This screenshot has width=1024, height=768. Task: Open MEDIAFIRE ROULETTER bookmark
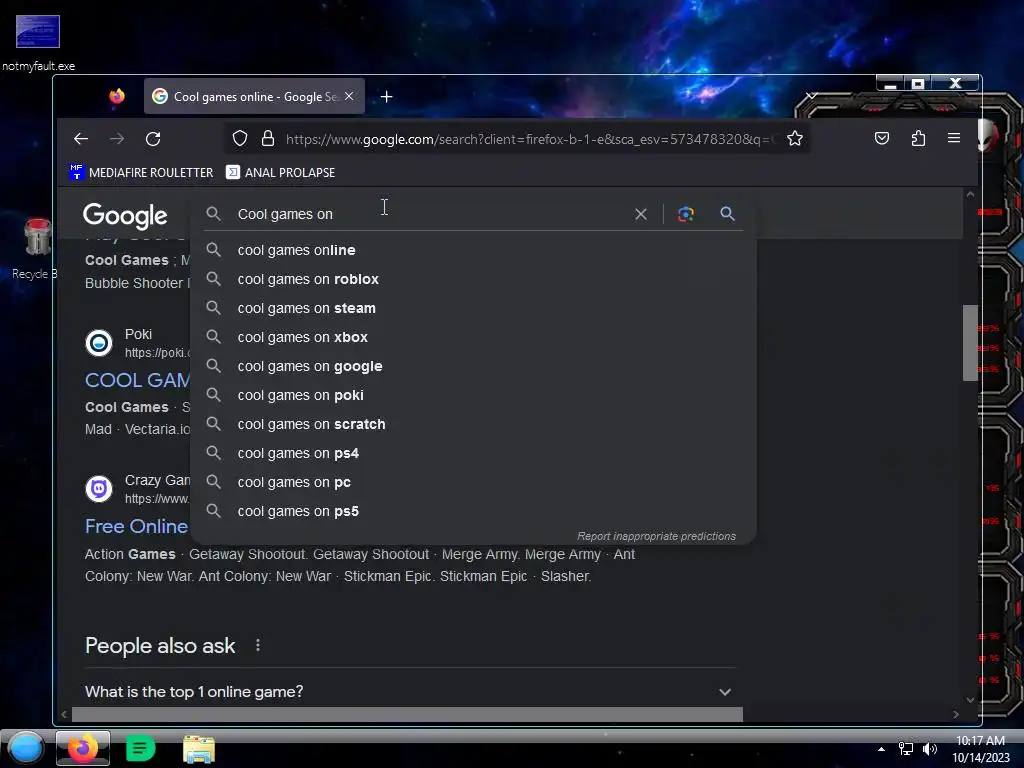[x=141, y=172]
